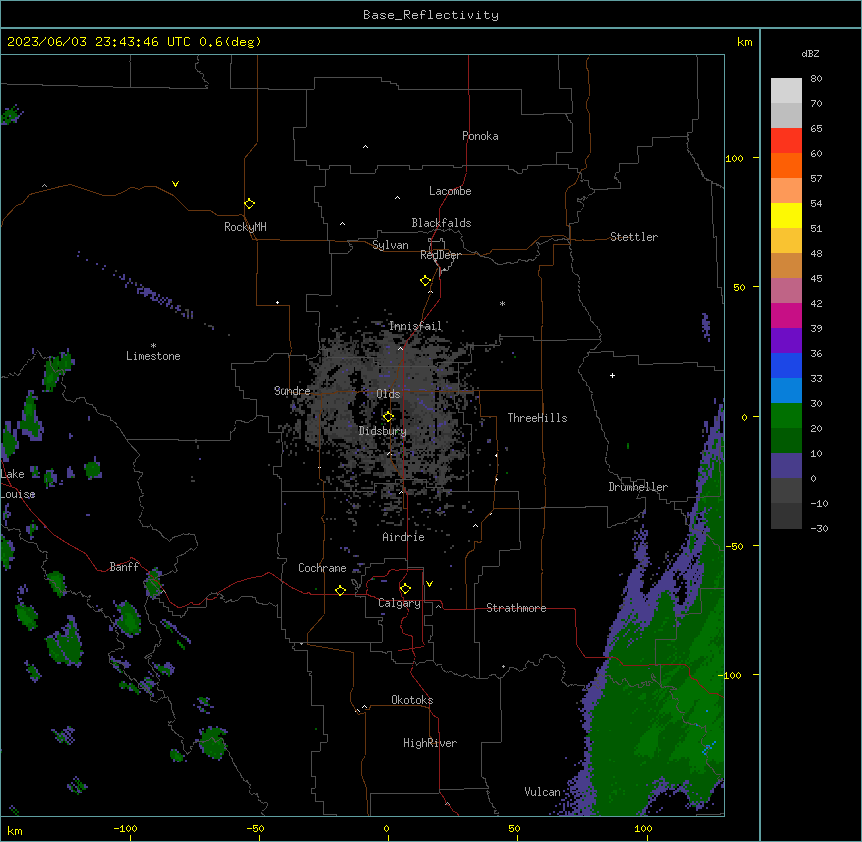Select the Olds town label
Screen dimensions: 862x842
tap(388, 394)
